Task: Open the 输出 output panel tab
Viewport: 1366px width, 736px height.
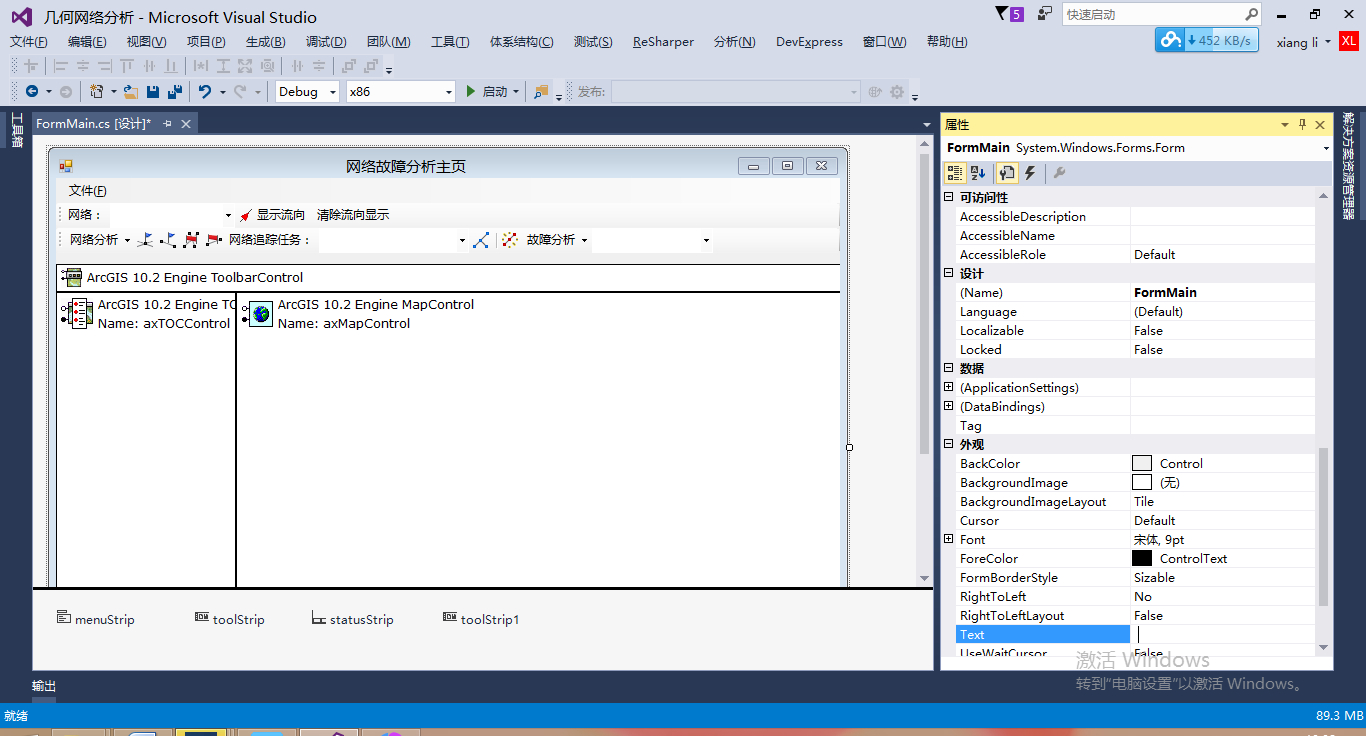Action: (x=44, y=686)
